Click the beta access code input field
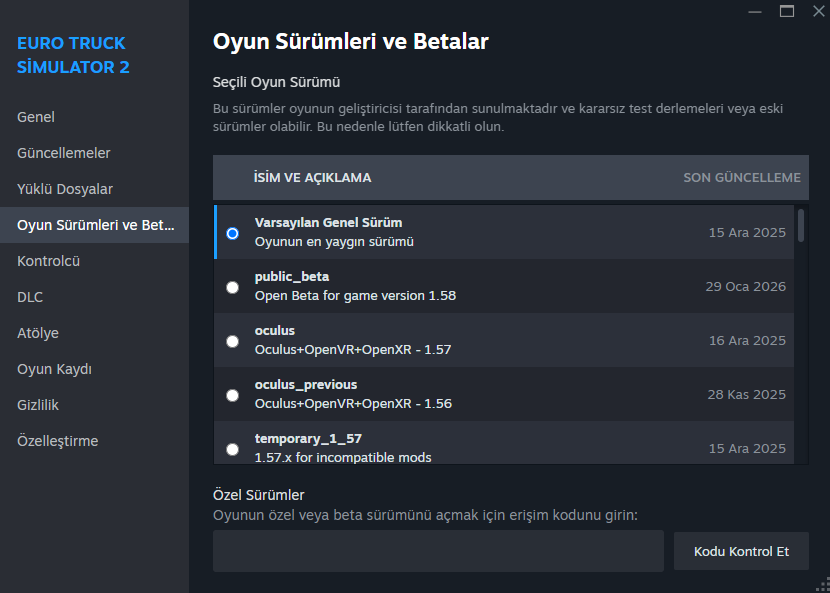Screen dimensions: 830x593 [438, 551]
